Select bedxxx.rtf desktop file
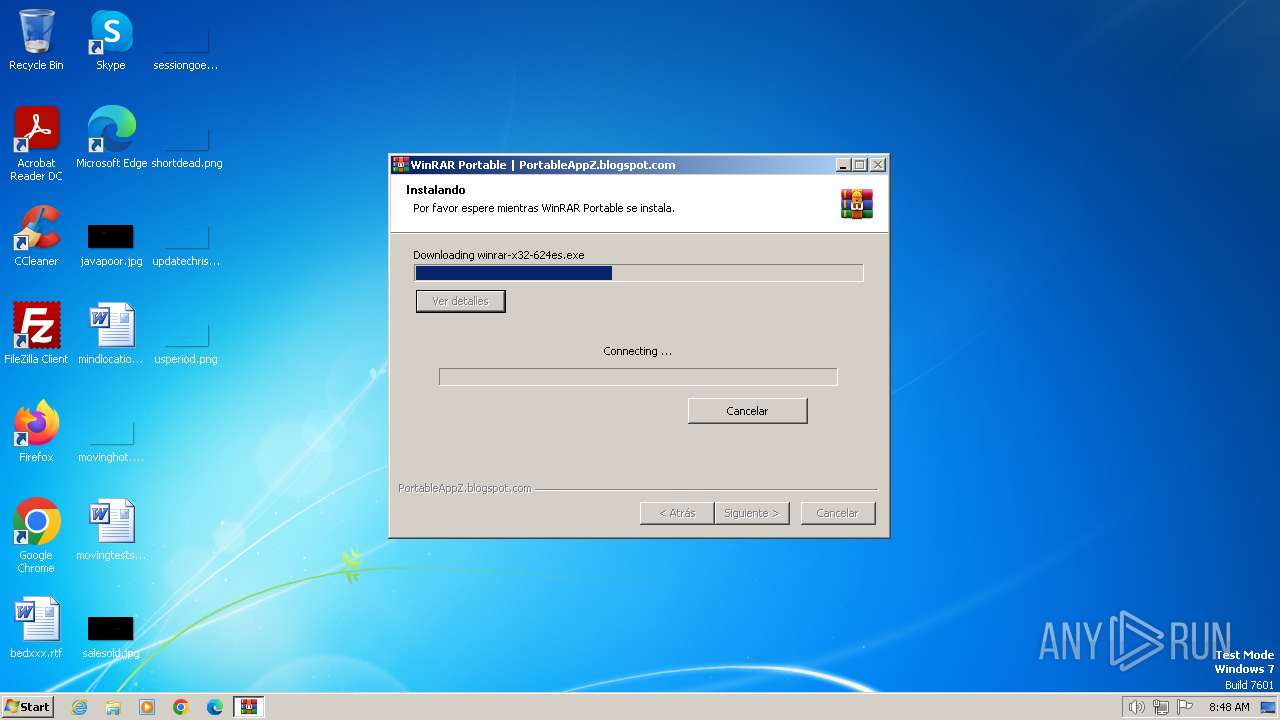 [x=36, y=628]
